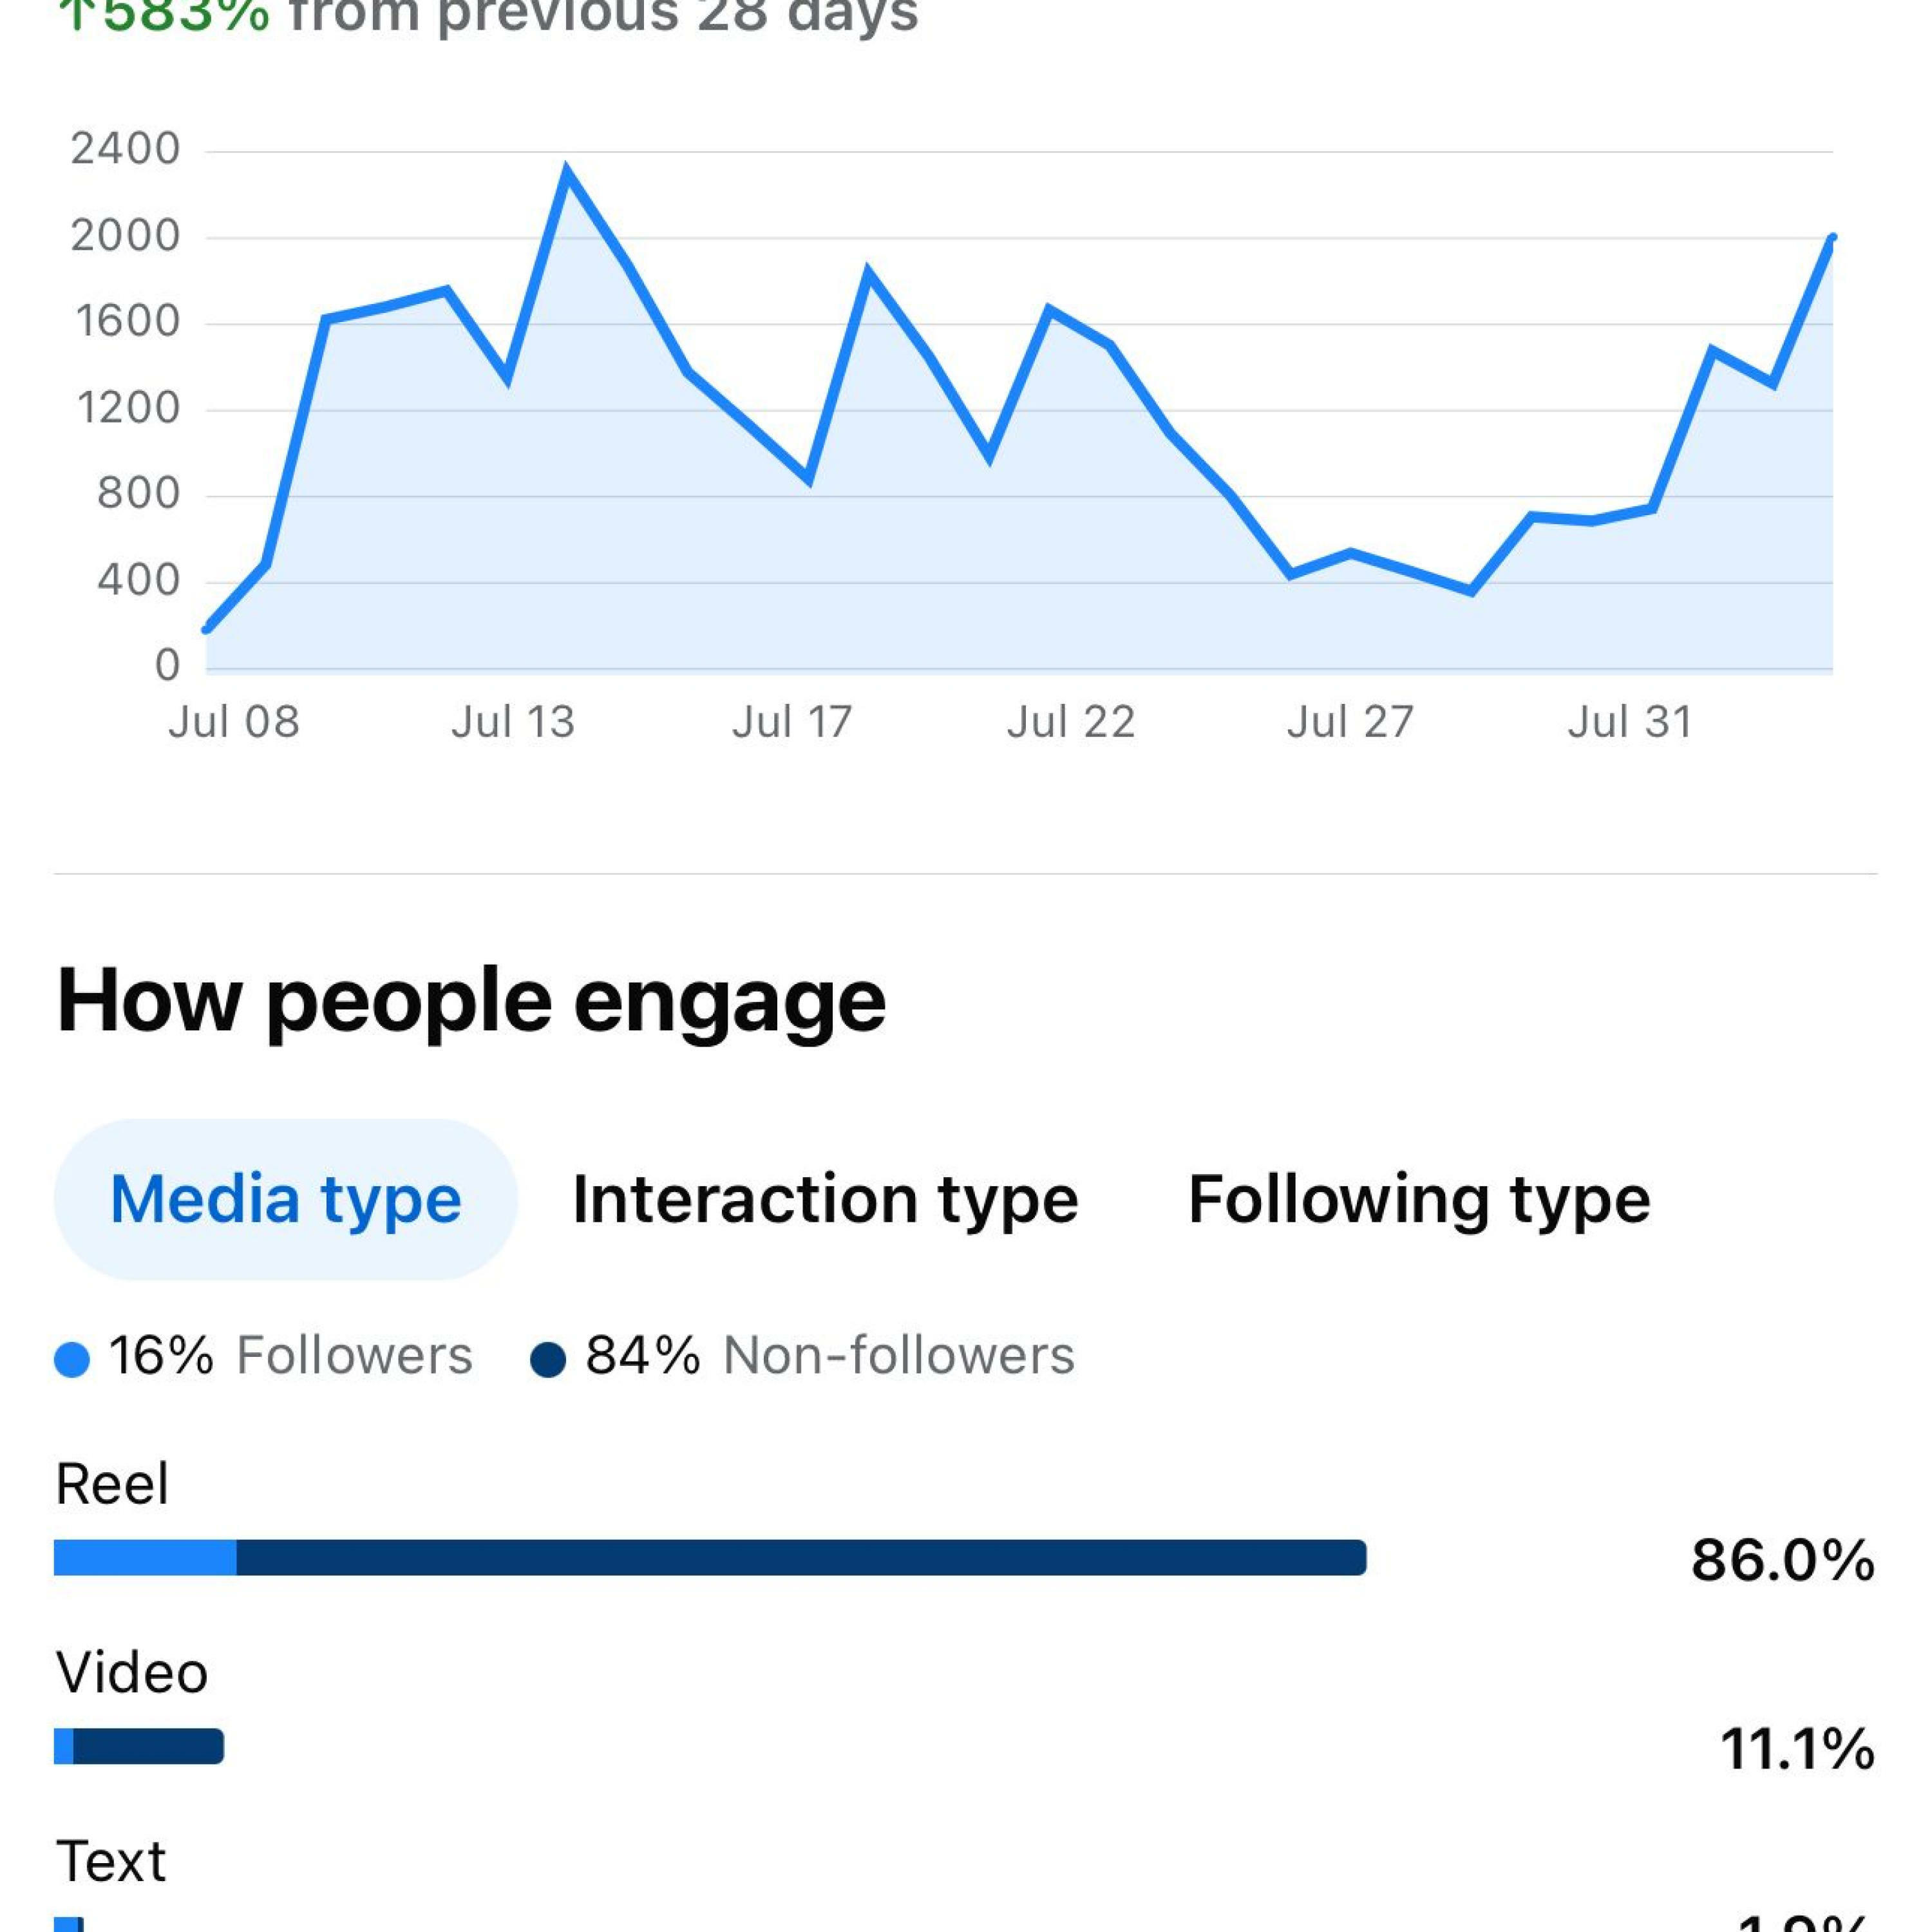Click the Jul 22 date label
Viewport: 1932px width, 1932px height.
pyautogui.click(x=1071, y=722)
